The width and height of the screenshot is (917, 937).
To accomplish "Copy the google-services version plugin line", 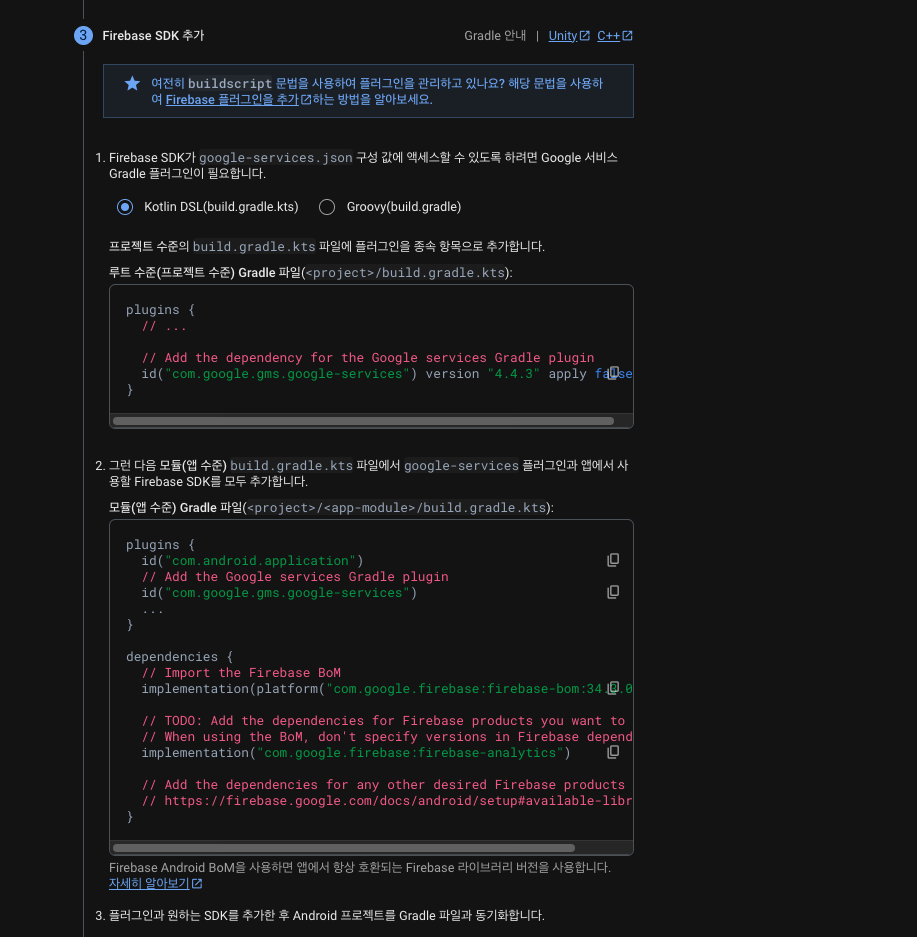I will click(613, 373).
